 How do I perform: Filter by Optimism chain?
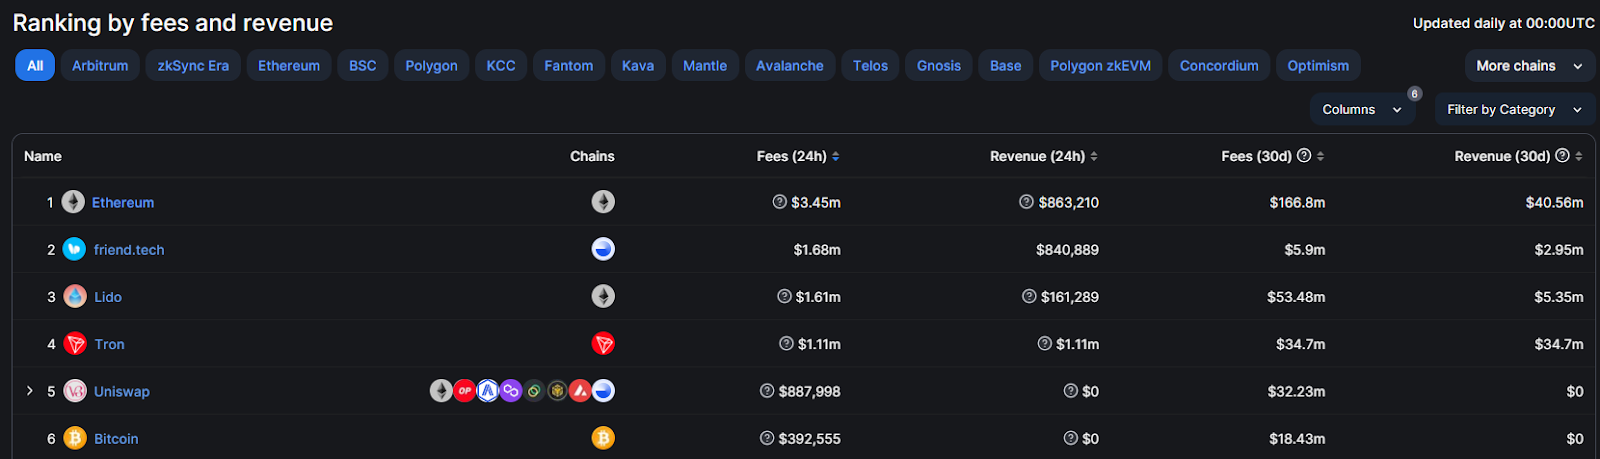1318,66
